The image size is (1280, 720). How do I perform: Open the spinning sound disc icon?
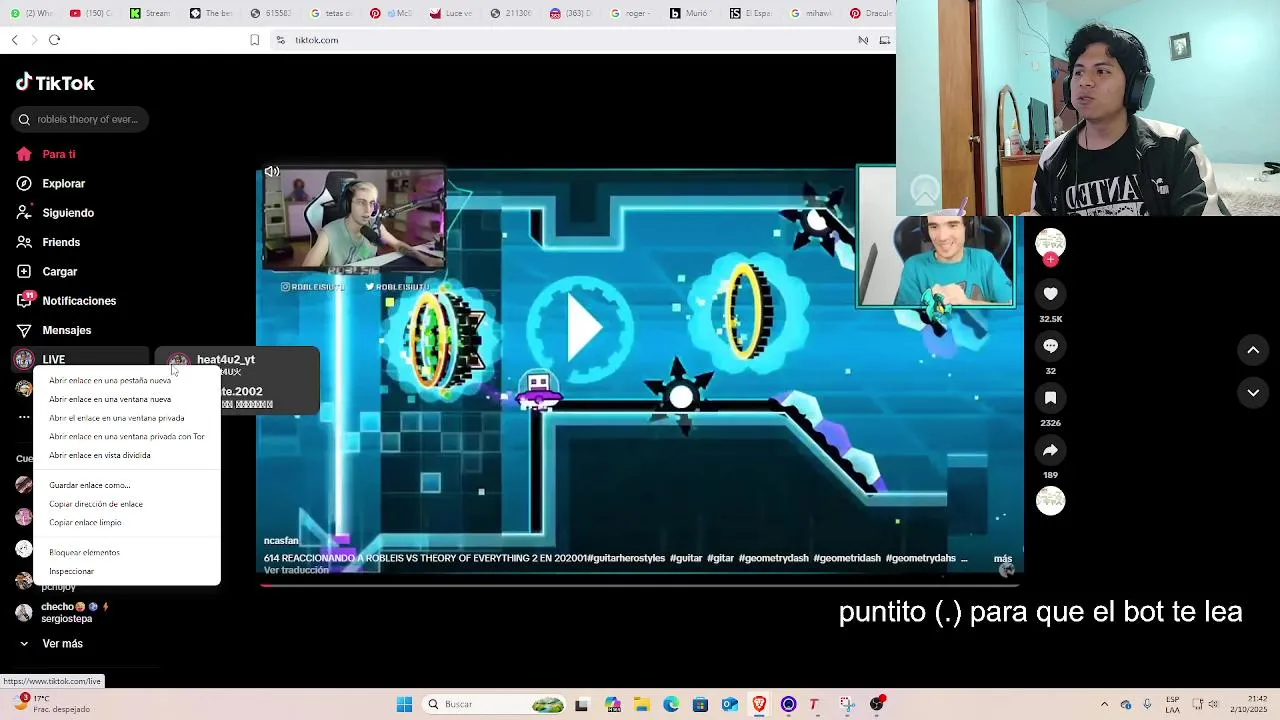point(1050,501)
